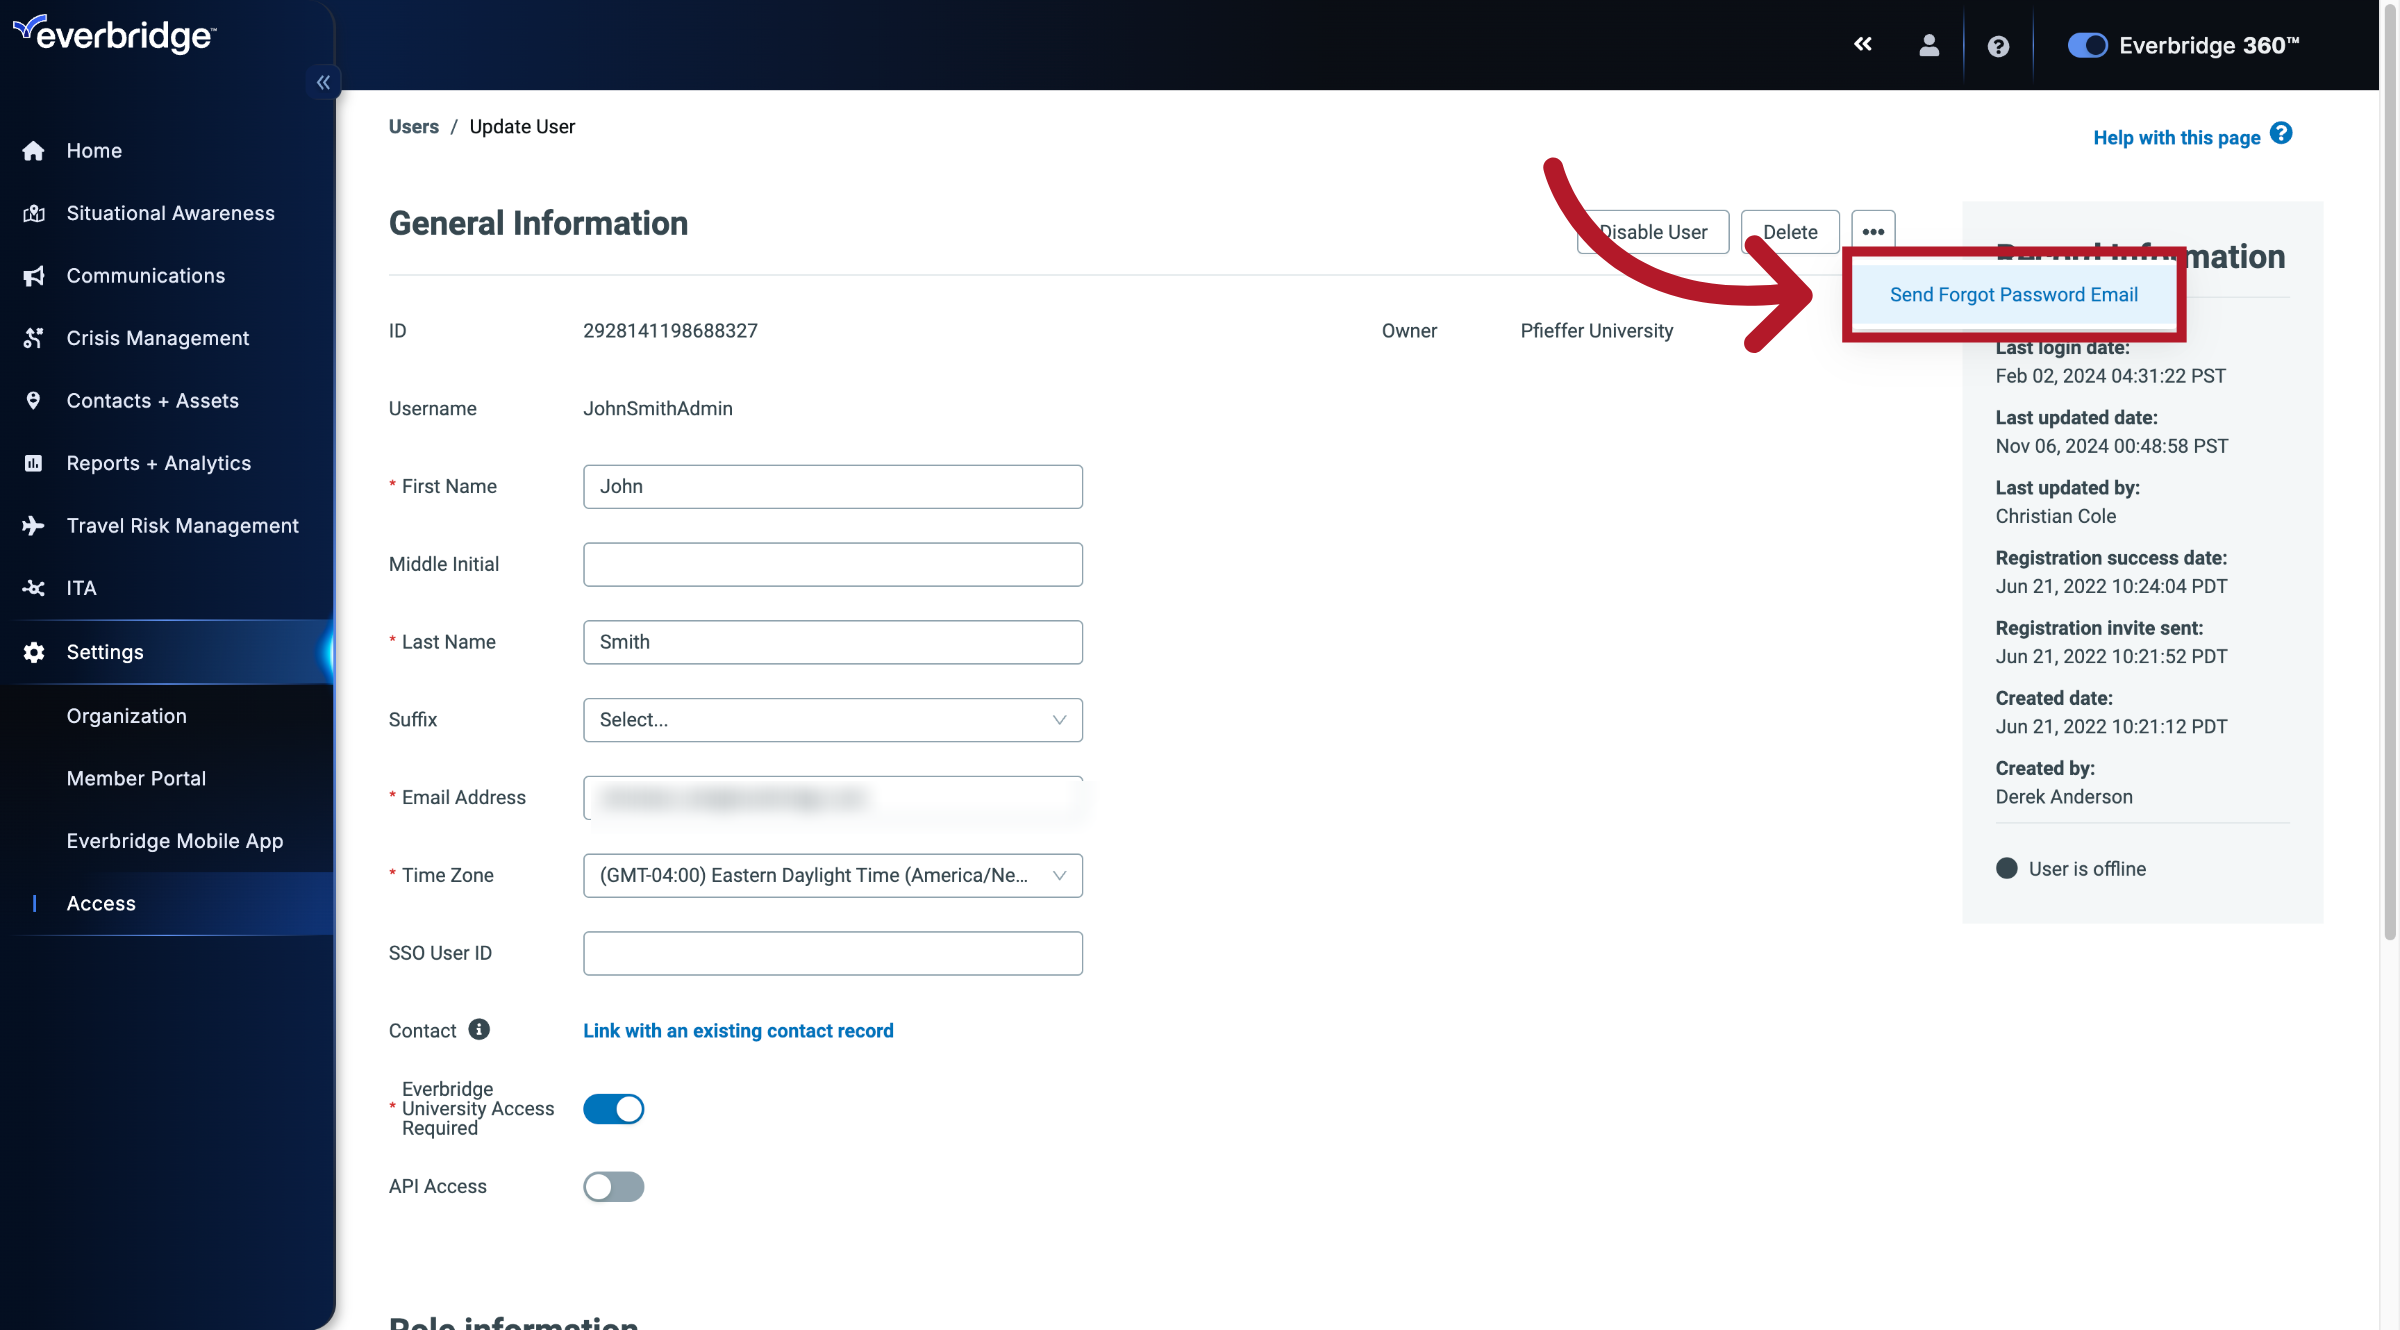Click the help icon beside Help with this page
The width and height of the screenshot is (2400, 1330).
2281,134
